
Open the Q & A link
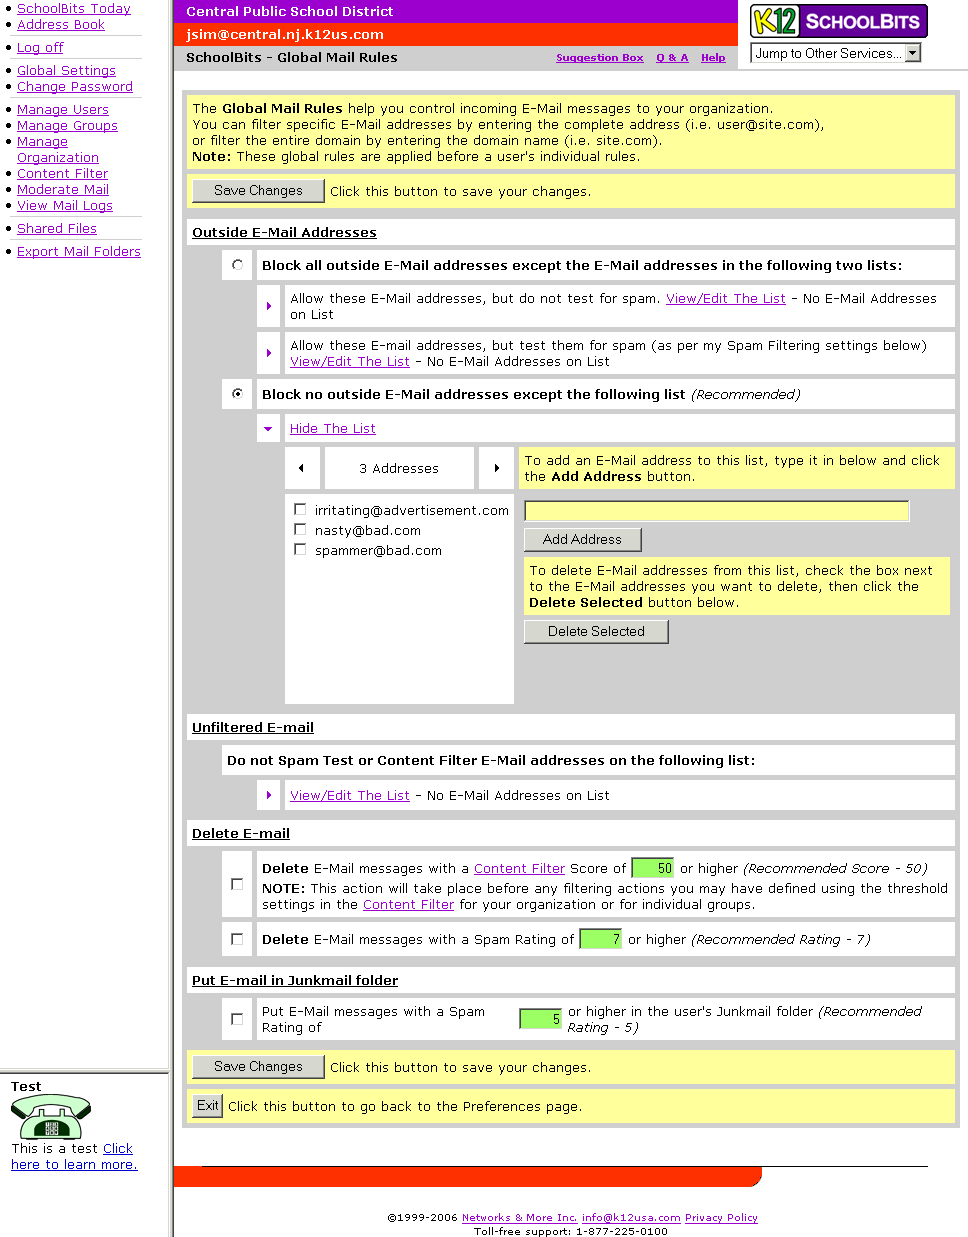pyautogui.click(x=672, y=58)
